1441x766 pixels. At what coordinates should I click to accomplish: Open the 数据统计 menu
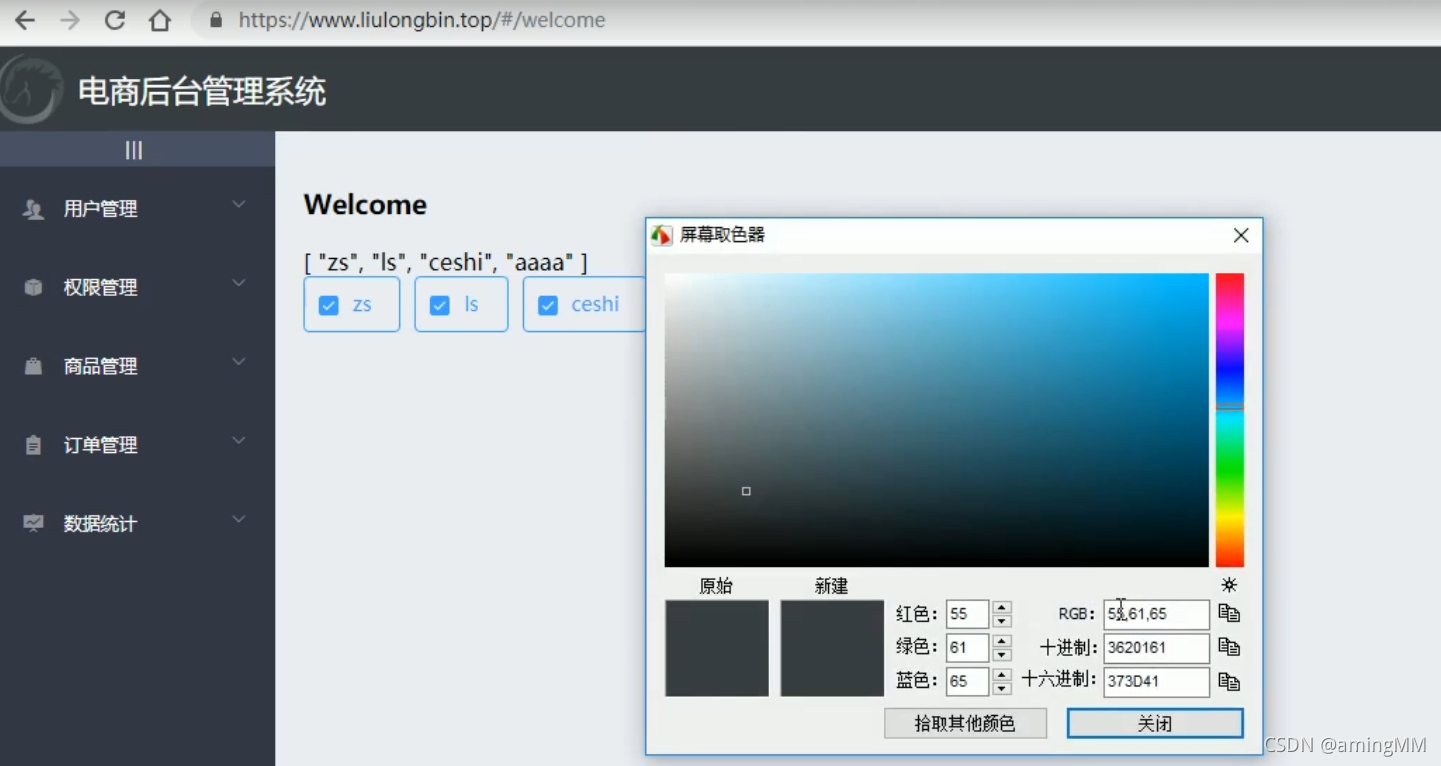137,524
